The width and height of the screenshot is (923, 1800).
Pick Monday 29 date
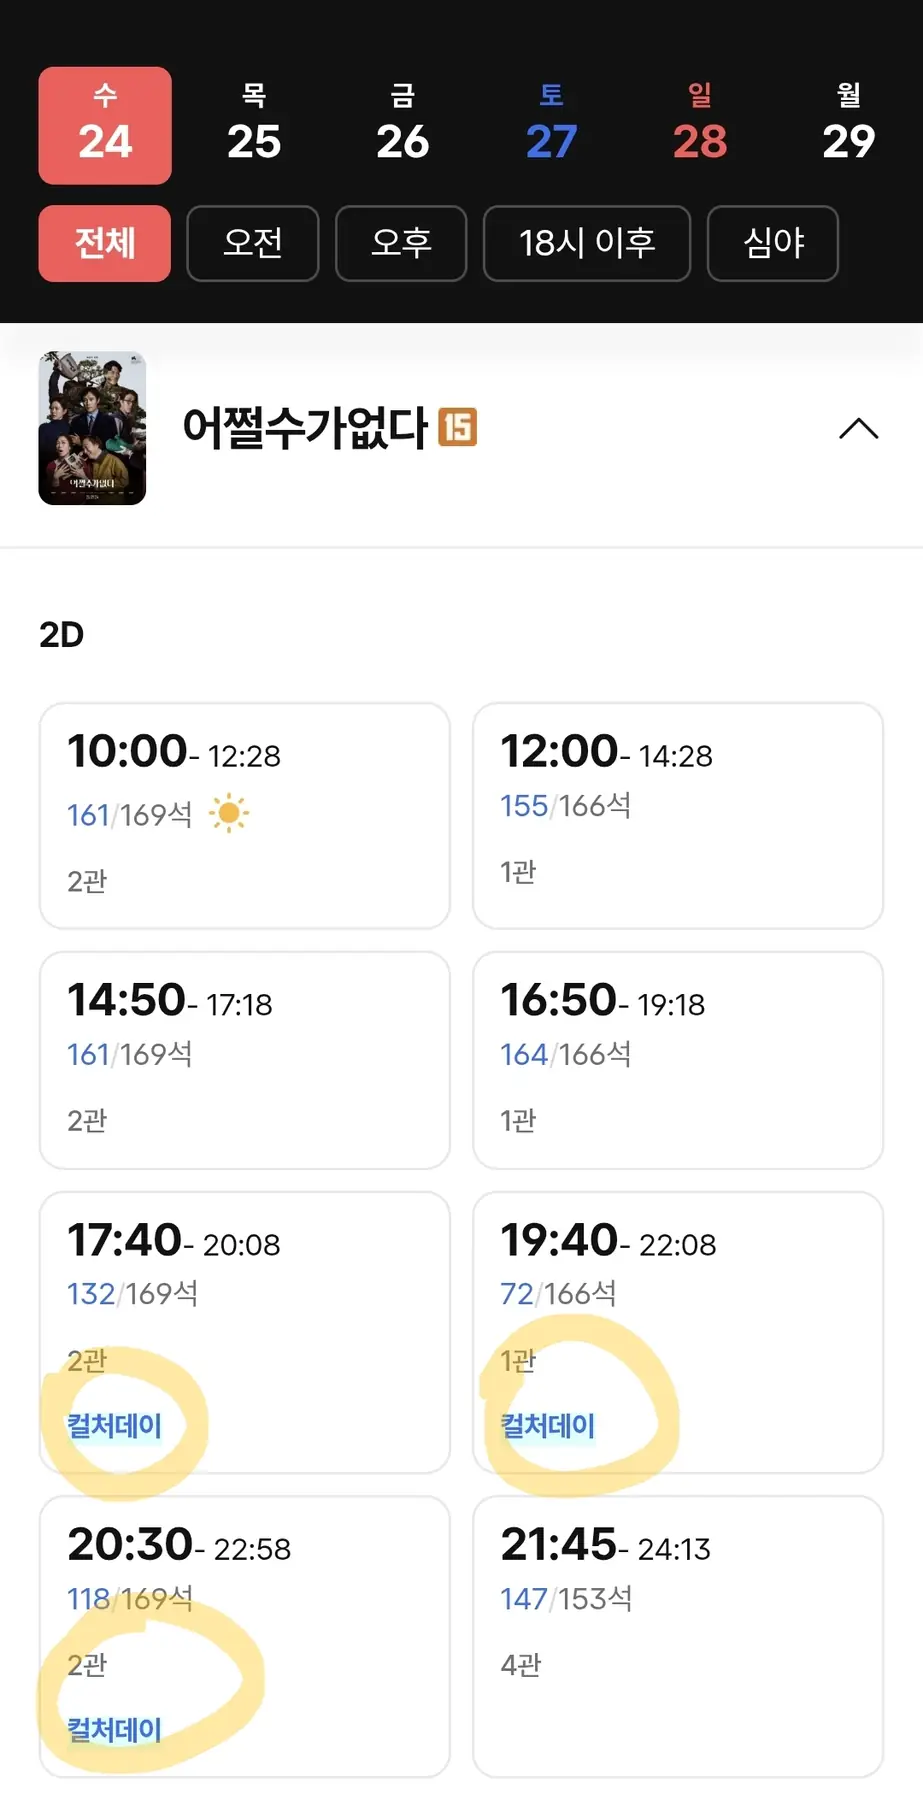click(848, 126)
